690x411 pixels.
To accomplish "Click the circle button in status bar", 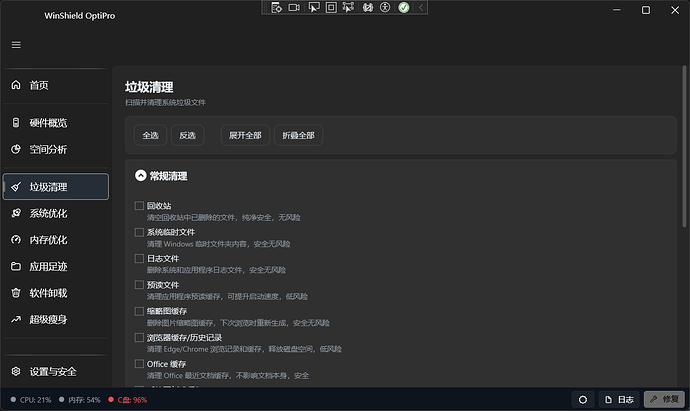I will click(x=583, y=400).
